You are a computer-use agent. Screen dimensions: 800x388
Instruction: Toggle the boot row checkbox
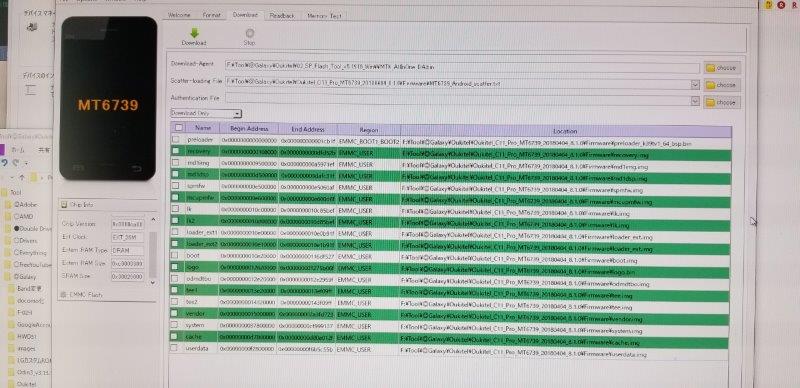175,255
